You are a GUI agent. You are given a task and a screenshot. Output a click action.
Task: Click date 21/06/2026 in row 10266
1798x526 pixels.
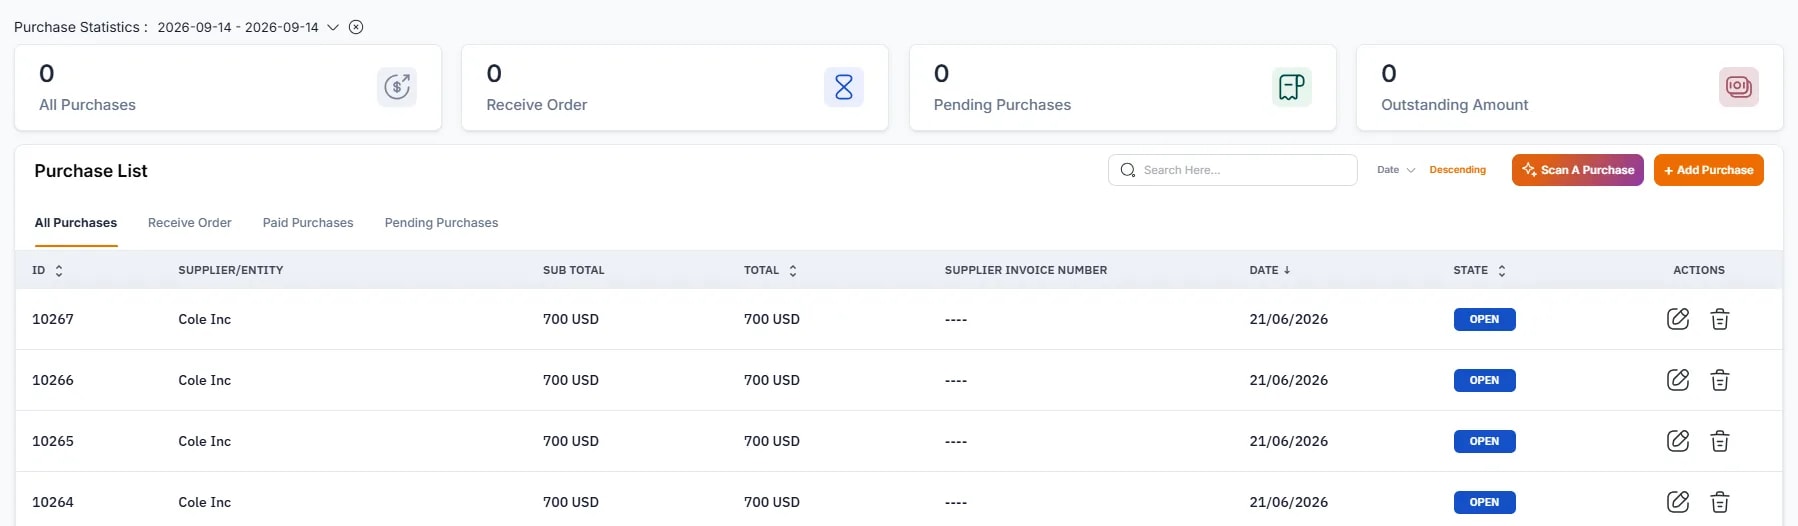tap(1288, 380)
